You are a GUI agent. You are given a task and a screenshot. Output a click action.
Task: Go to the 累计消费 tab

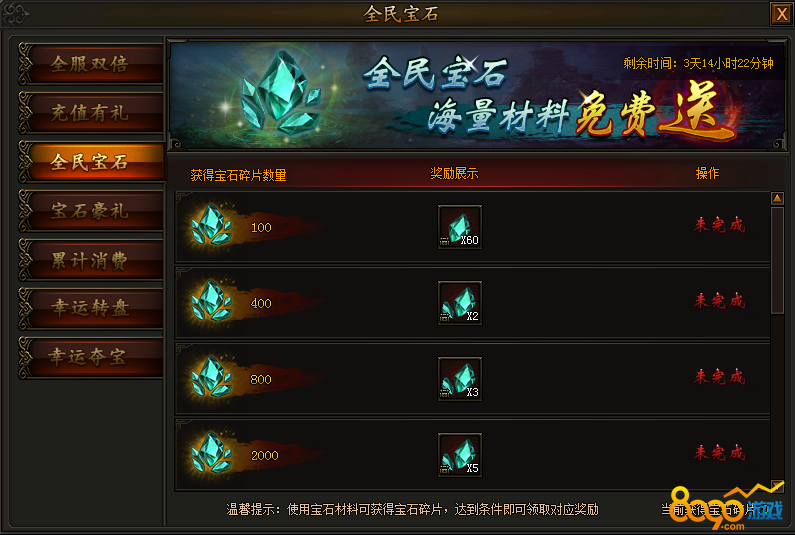(x=91, y=260)
